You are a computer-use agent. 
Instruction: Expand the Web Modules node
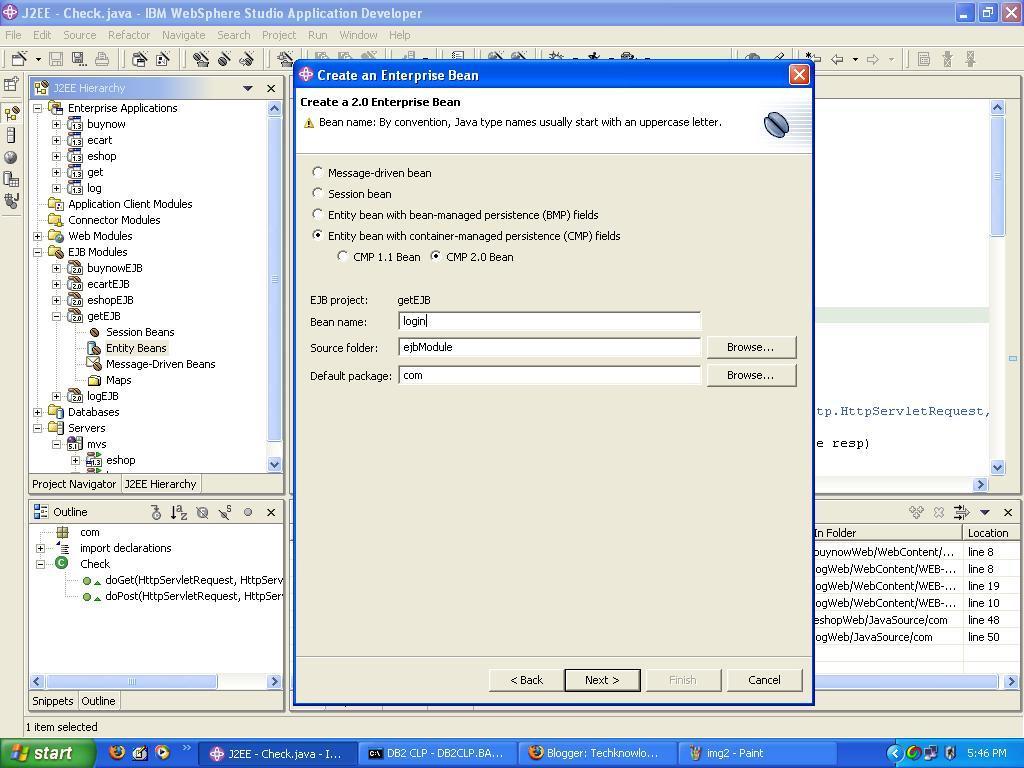point(38,236)
